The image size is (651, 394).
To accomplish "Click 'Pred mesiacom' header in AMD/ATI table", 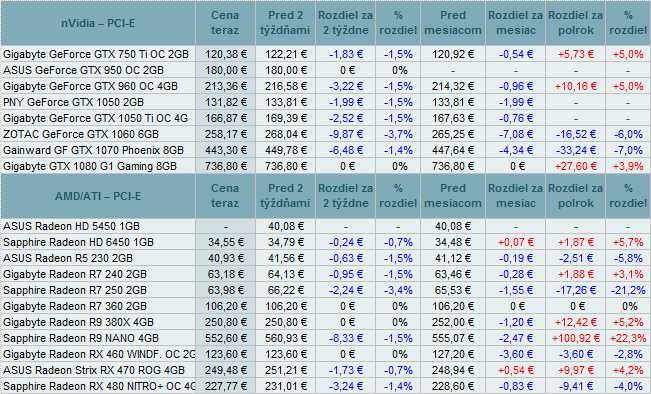I will pyautogui.click(x=453, y=196).
